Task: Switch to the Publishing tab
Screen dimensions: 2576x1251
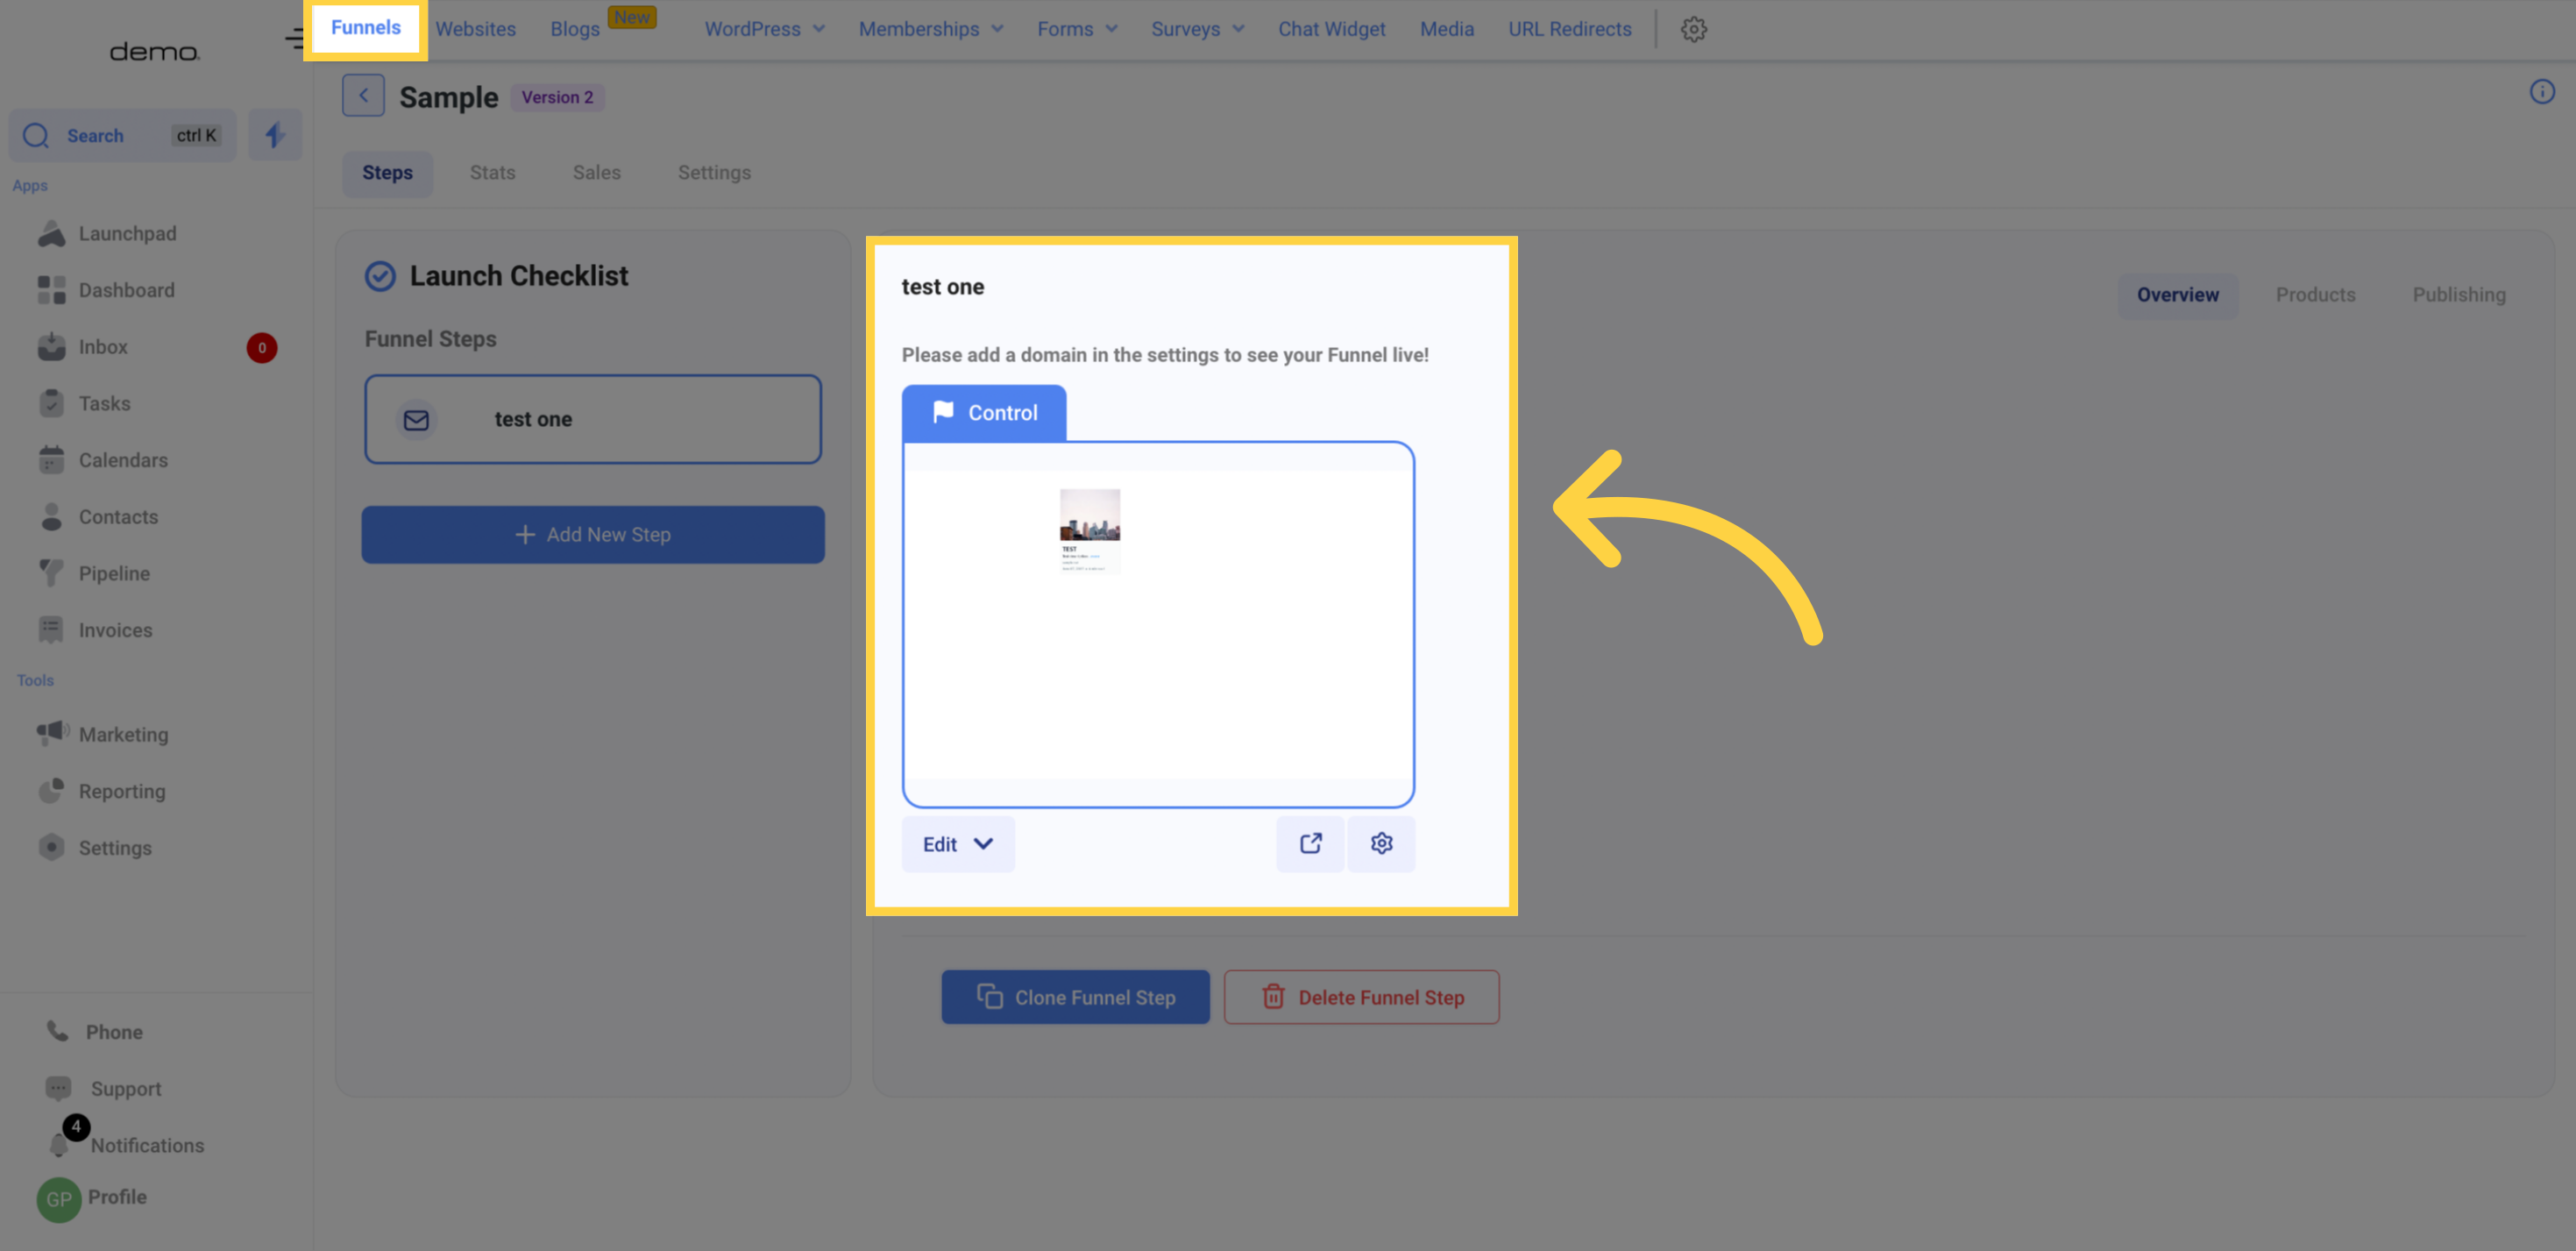Action: point(2458,295)
